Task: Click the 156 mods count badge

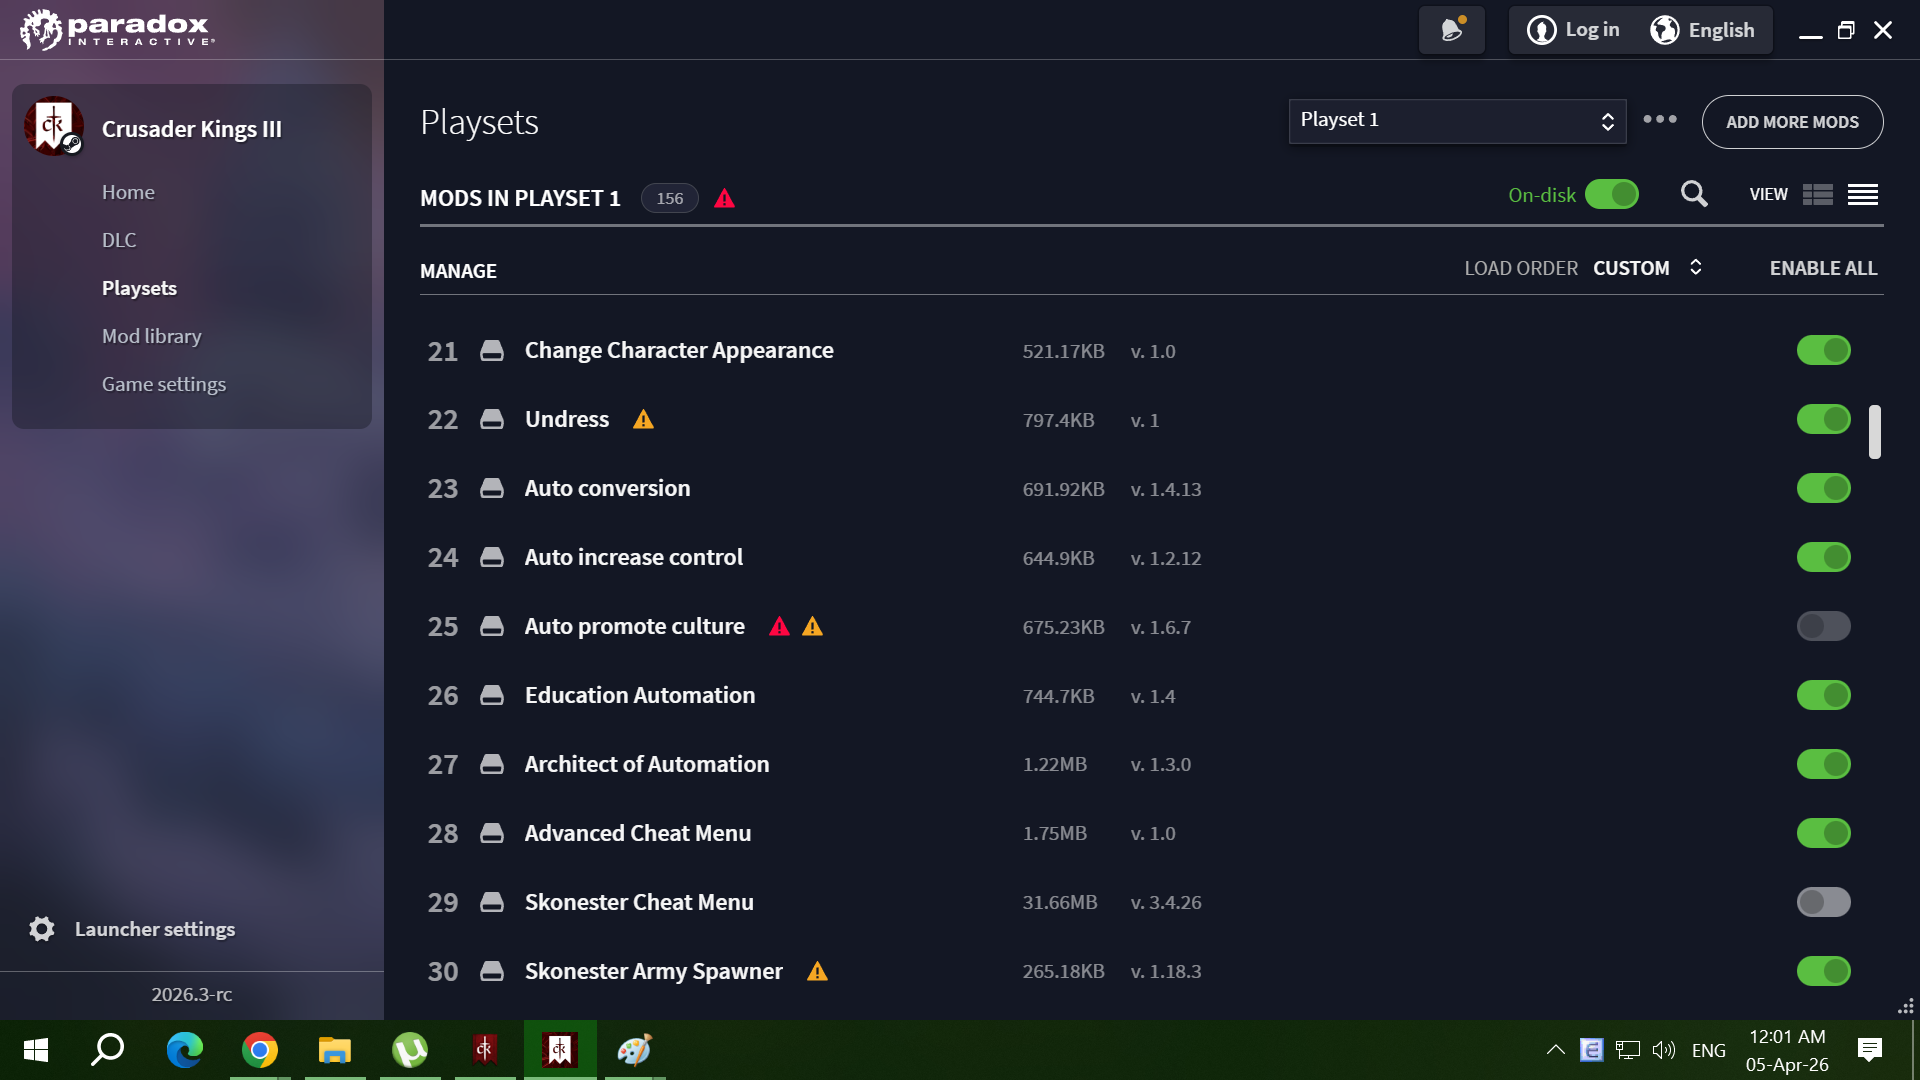Action: click(x=670, y=198)
